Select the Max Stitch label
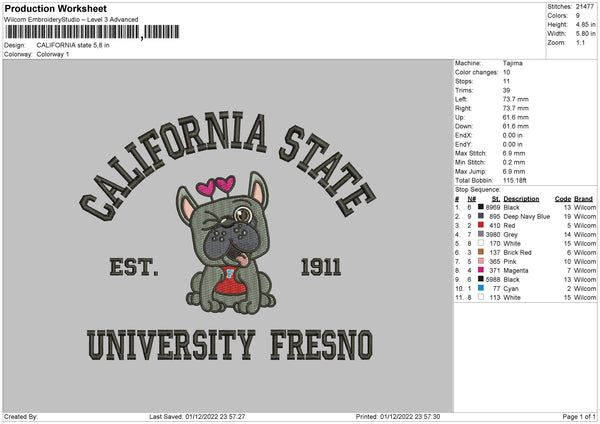Screen dimensions: 600x424 (471, 153)
